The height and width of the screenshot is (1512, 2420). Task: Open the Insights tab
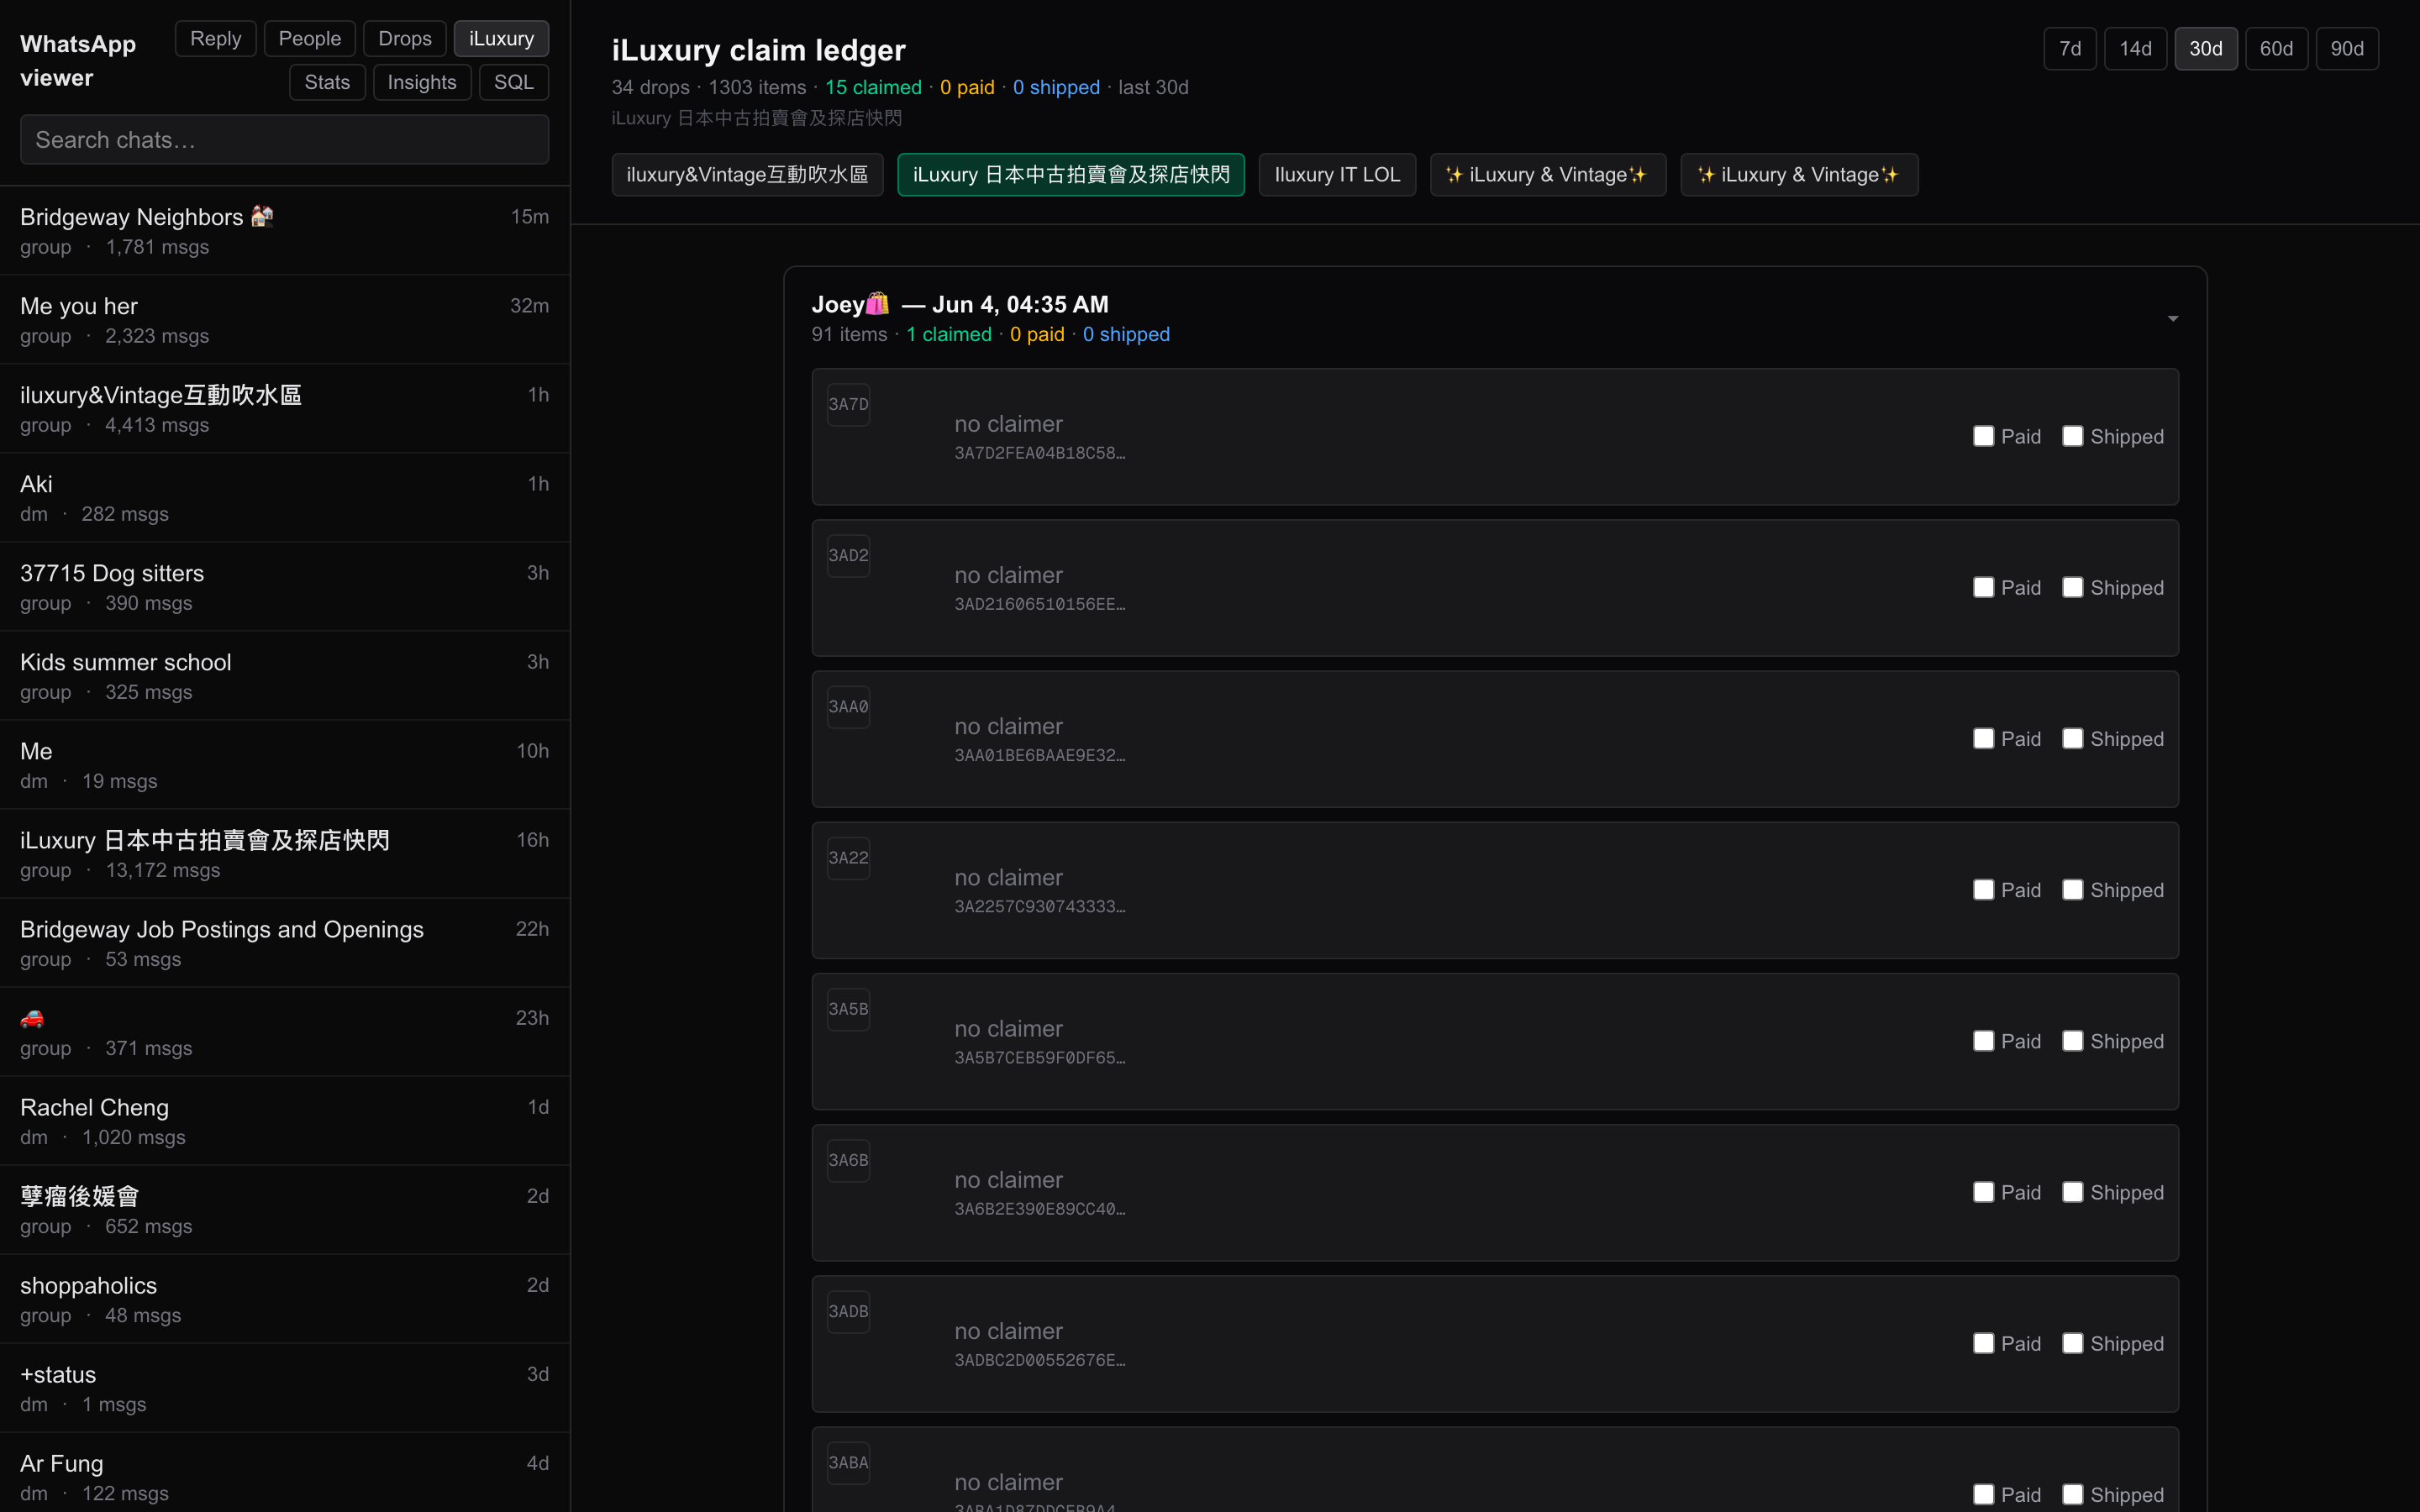tap(422, 82)
